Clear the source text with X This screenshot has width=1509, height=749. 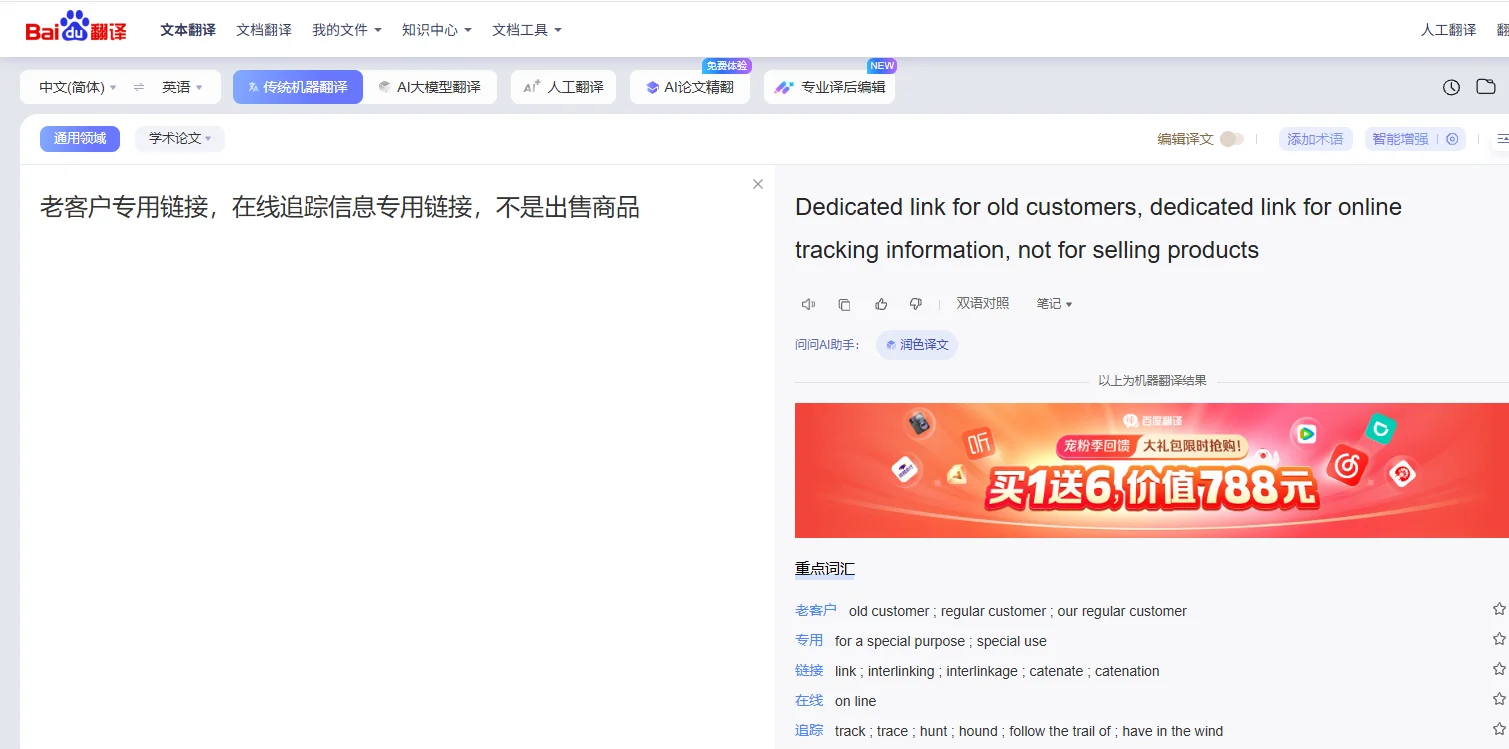click(758, 184)
